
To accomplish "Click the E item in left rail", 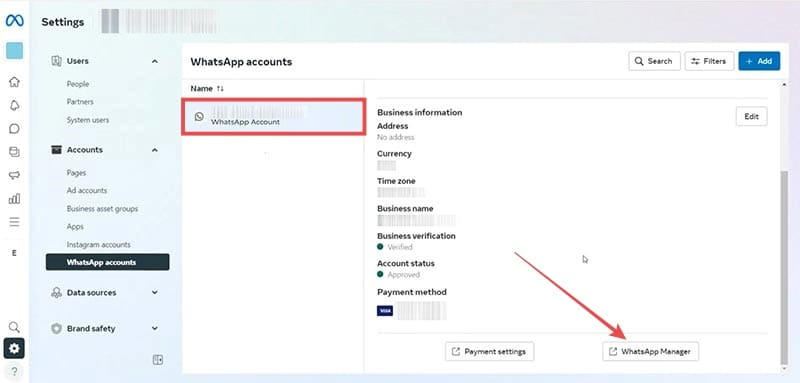I will click(14, 253).
